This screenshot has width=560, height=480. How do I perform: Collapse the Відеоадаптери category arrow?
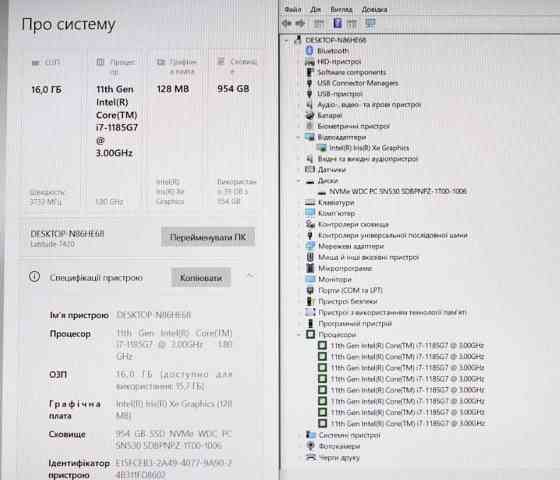(298, 137)
